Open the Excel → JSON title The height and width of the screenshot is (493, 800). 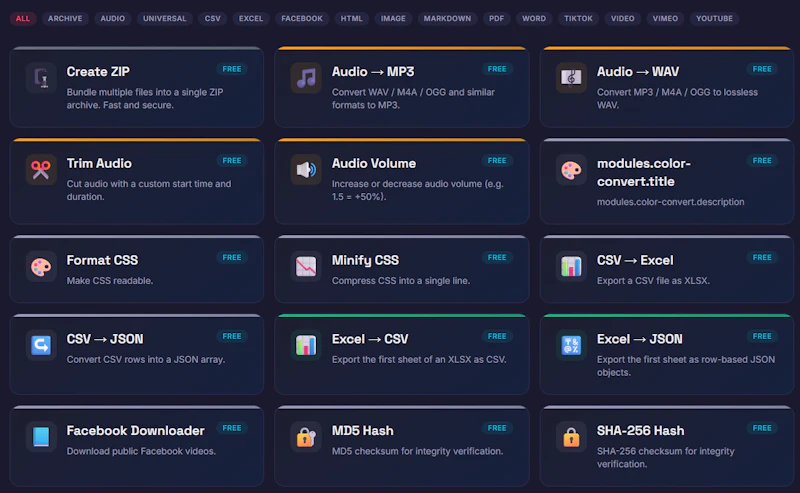click(x=640, y=339)
